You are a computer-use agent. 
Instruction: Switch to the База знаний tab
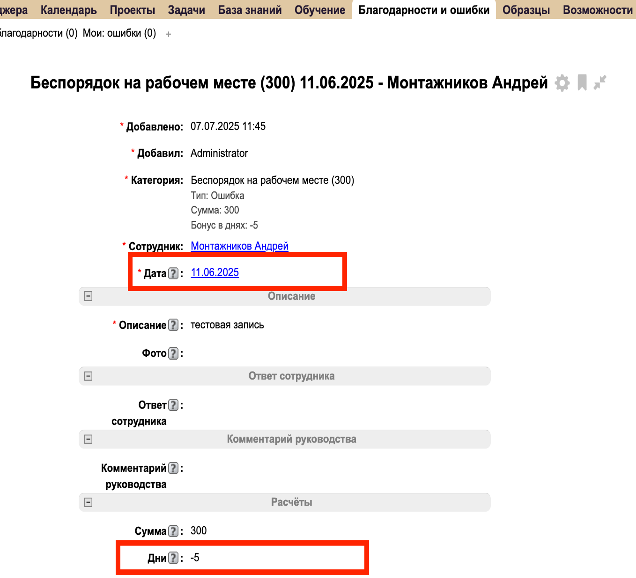click(x=249, y=10)
